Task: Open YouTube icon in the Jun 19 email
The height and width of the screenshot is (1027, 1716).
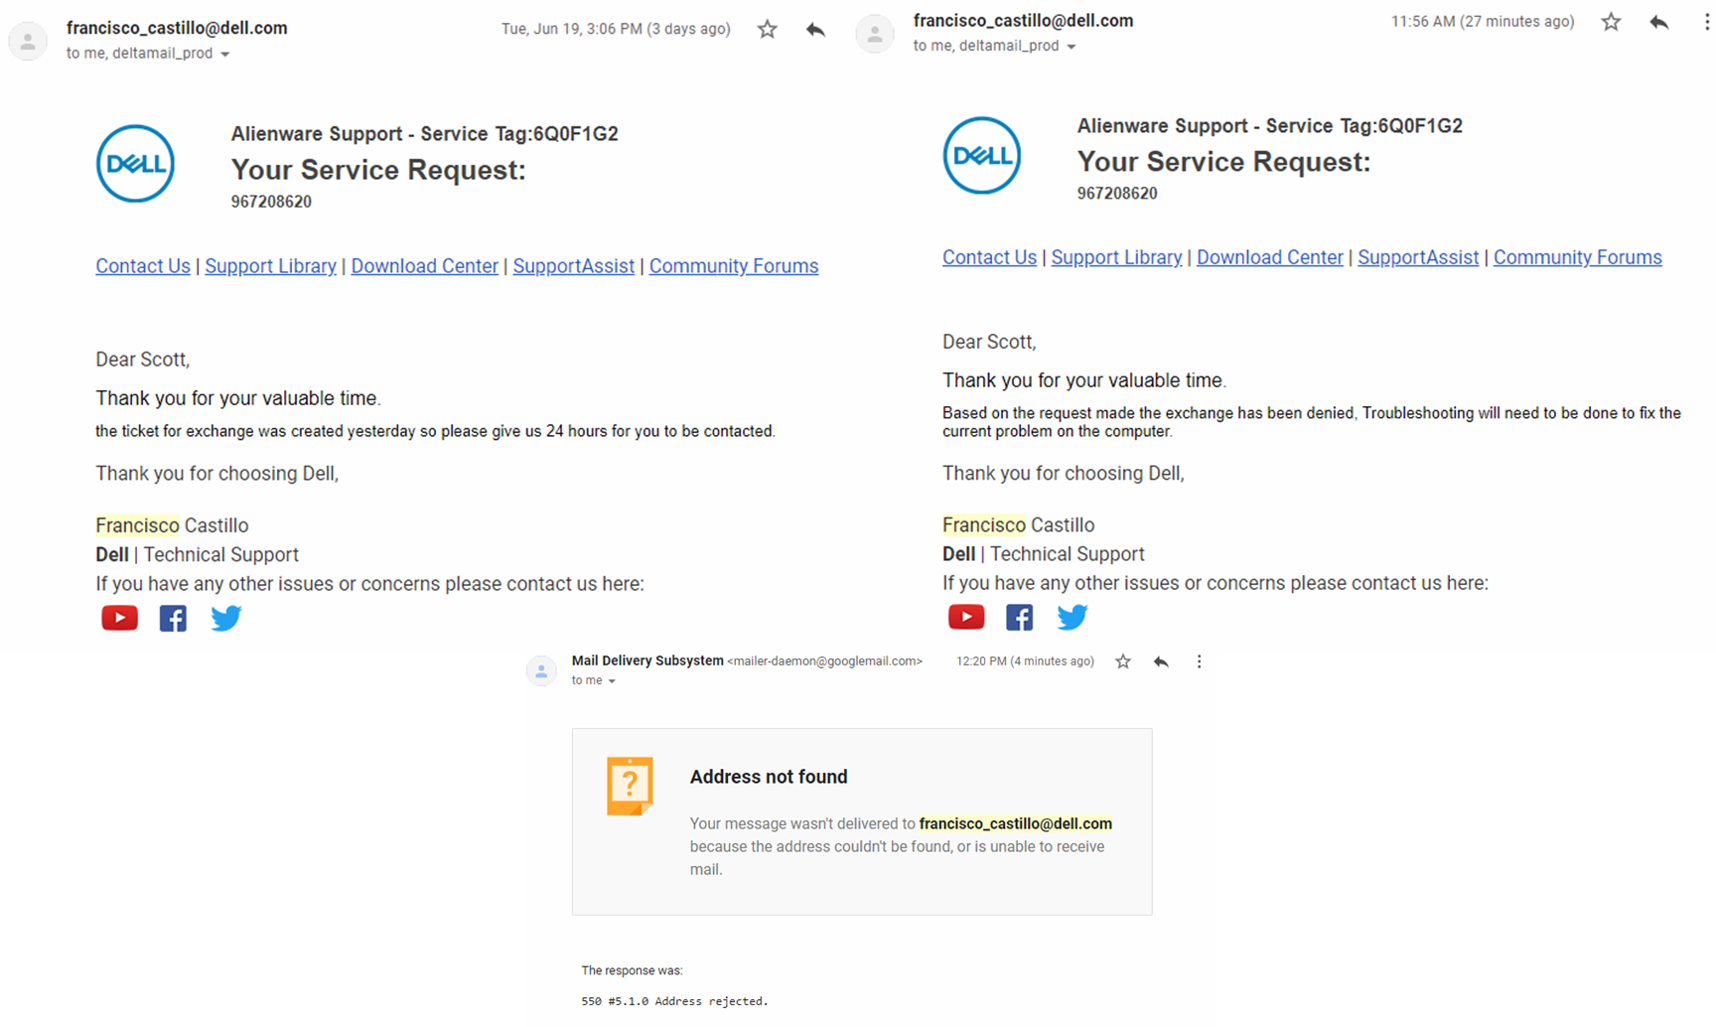Action: 120,618
